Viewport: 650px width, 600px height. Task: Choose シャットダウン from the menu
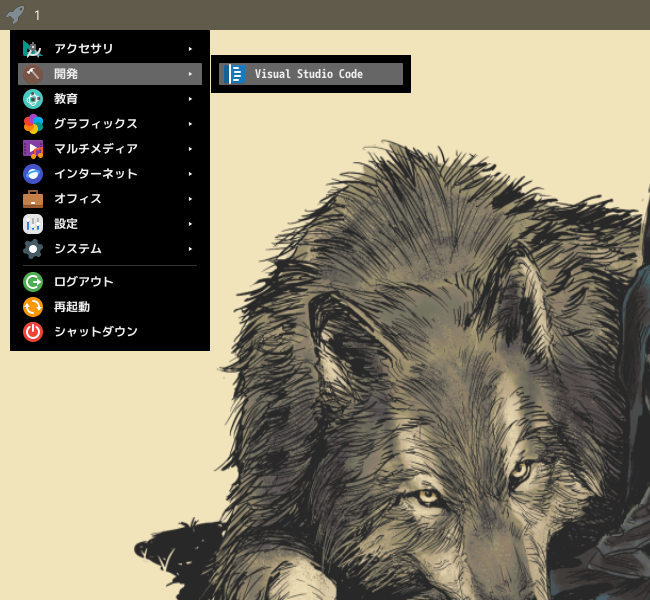point(110,332)
